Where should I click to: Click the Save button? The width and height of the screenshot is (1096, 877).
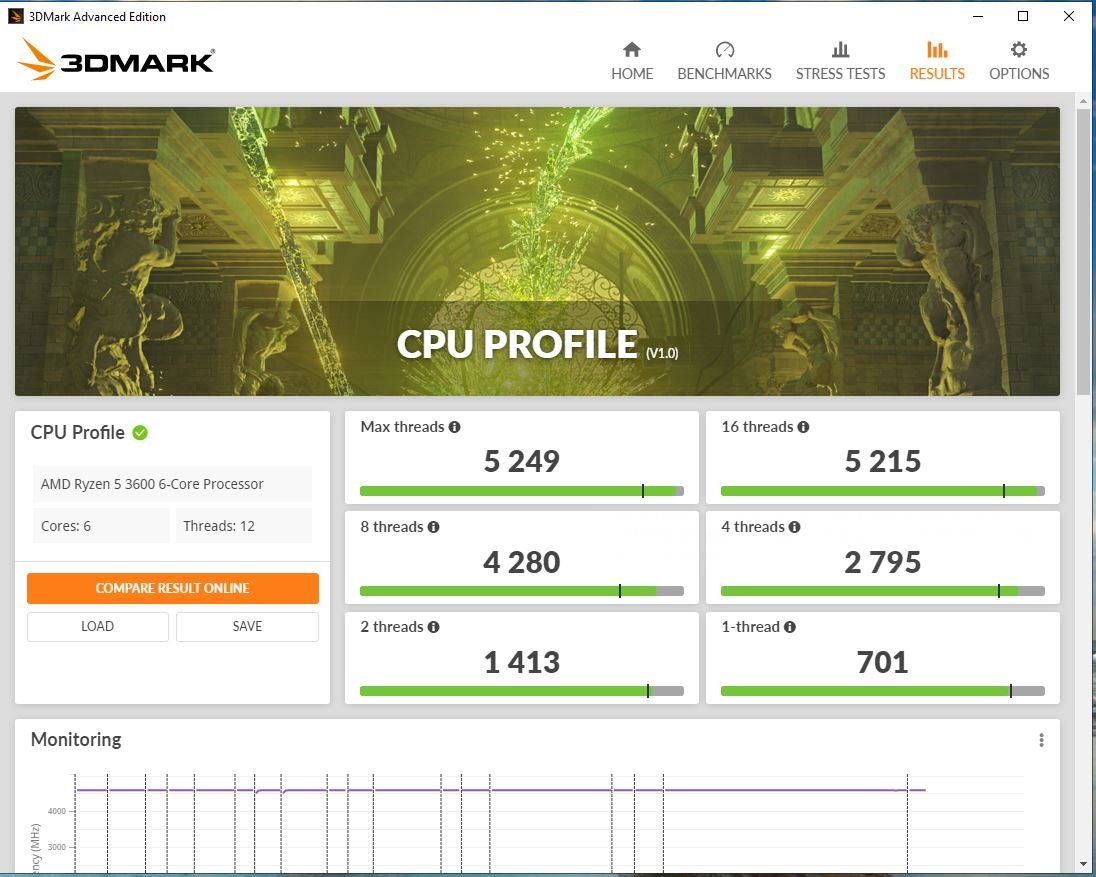pyautogui.click(x=247, y=626)
